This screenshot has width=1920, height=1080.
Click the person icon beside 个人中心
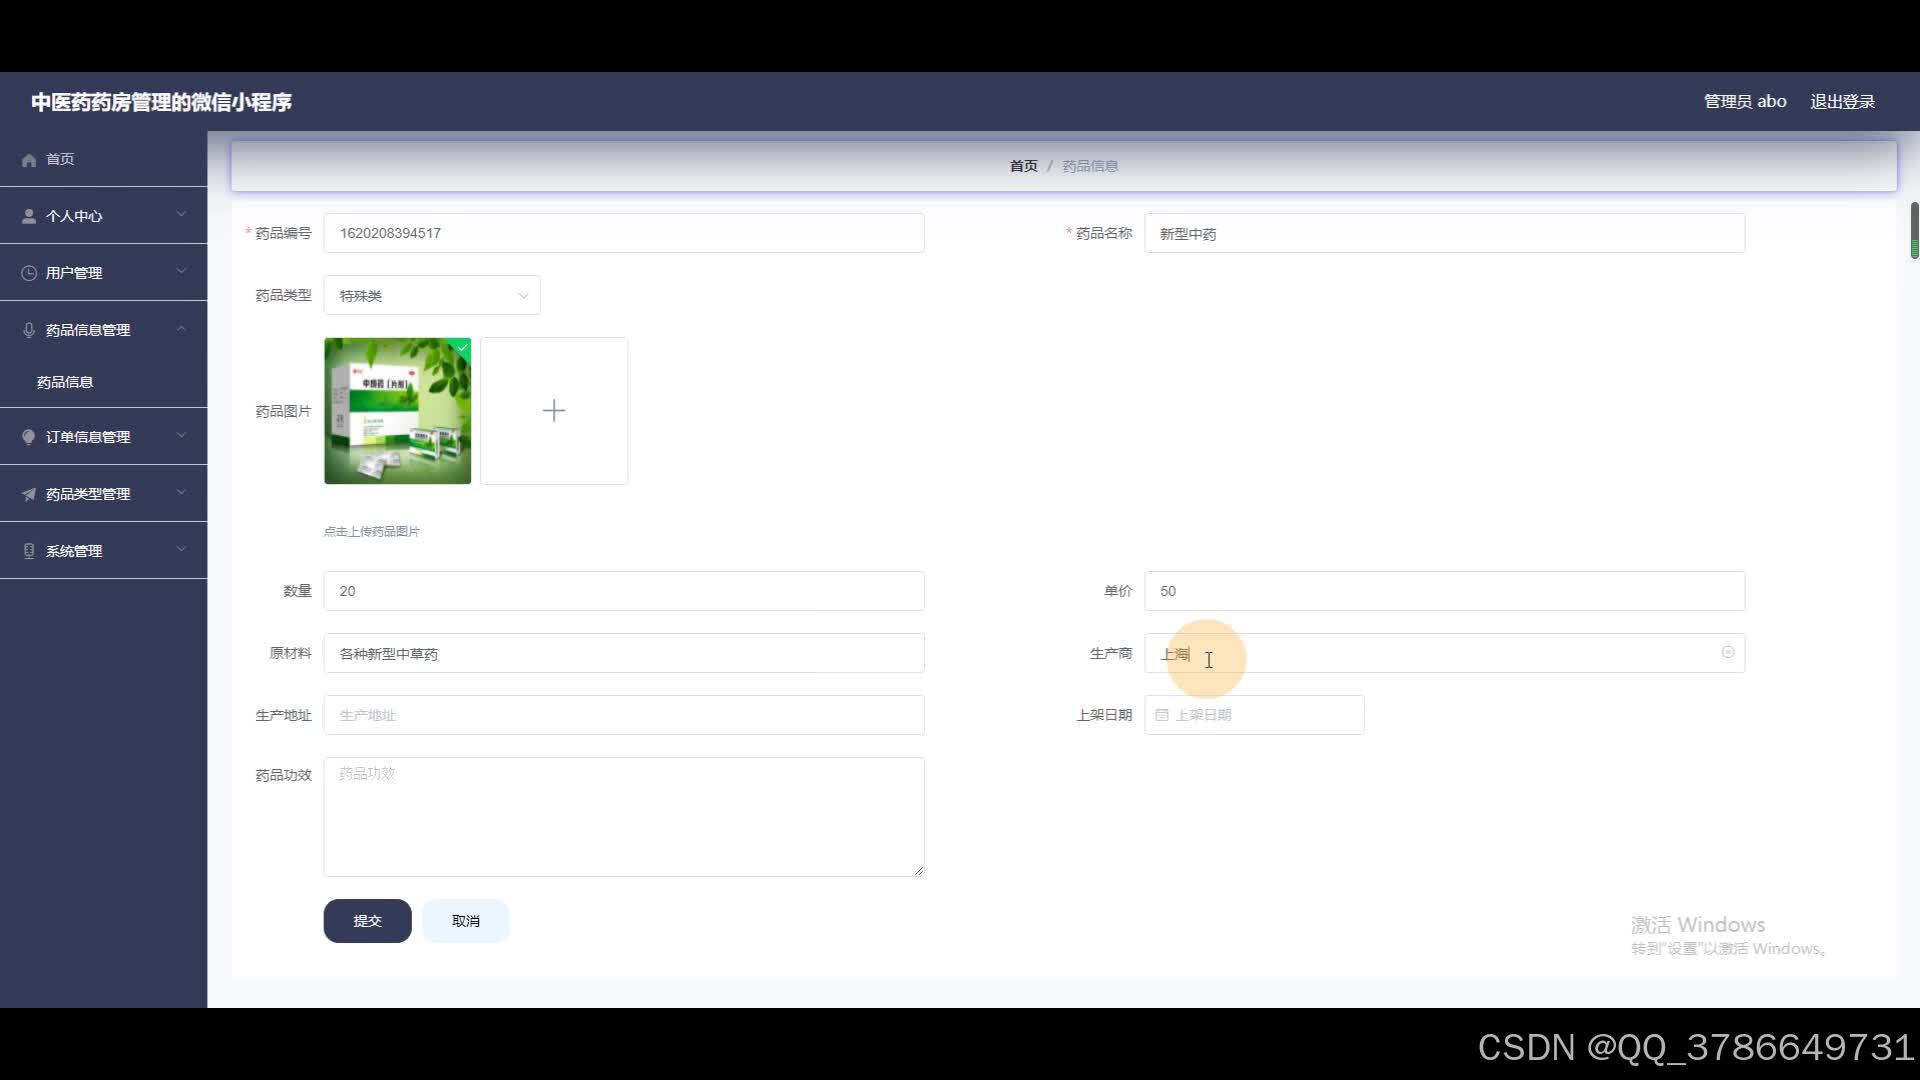tap(29, 216)
